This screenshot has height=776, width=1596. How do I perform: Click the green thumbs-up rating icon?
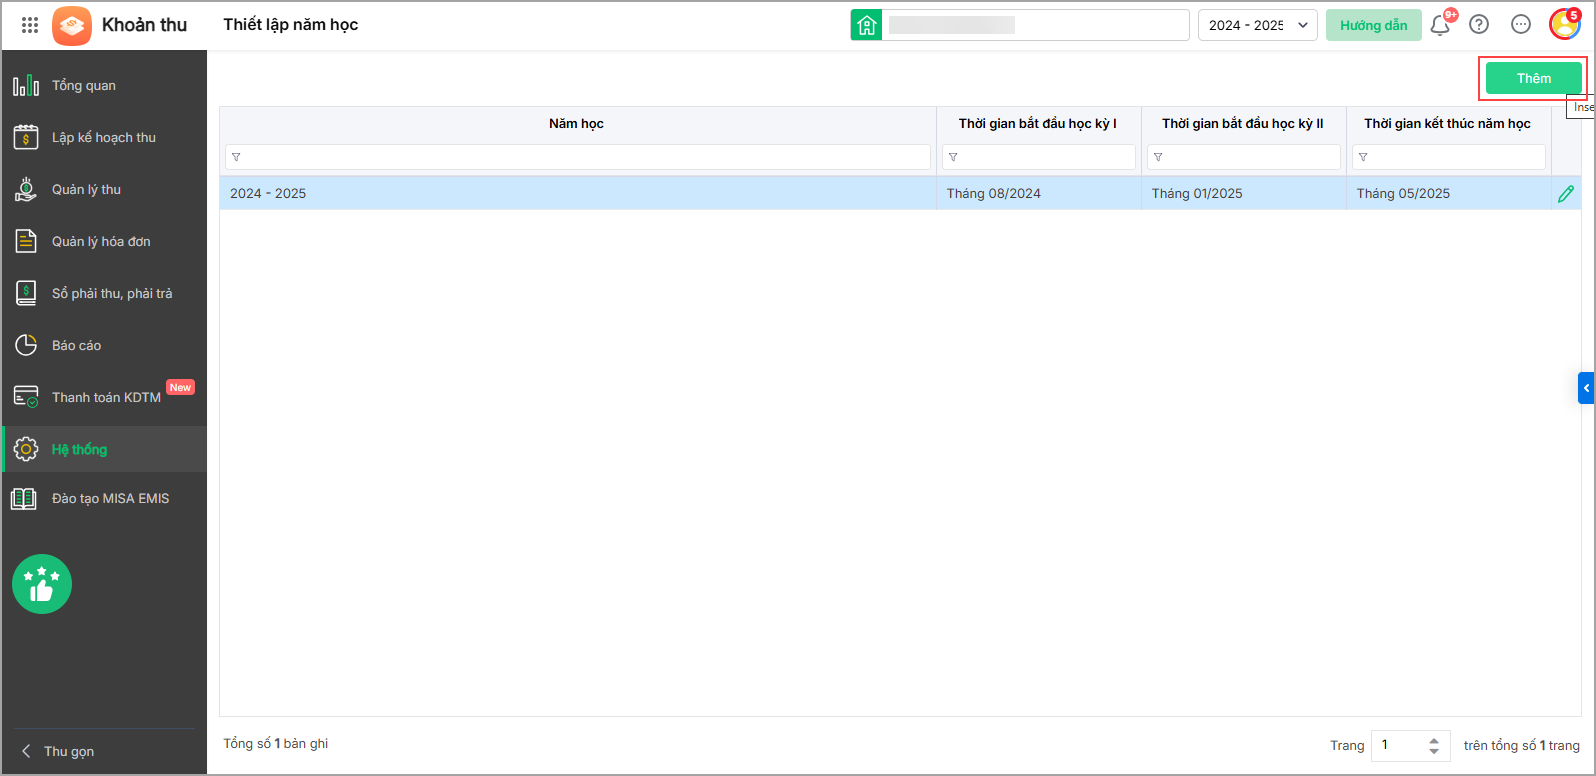pos(42,584)
